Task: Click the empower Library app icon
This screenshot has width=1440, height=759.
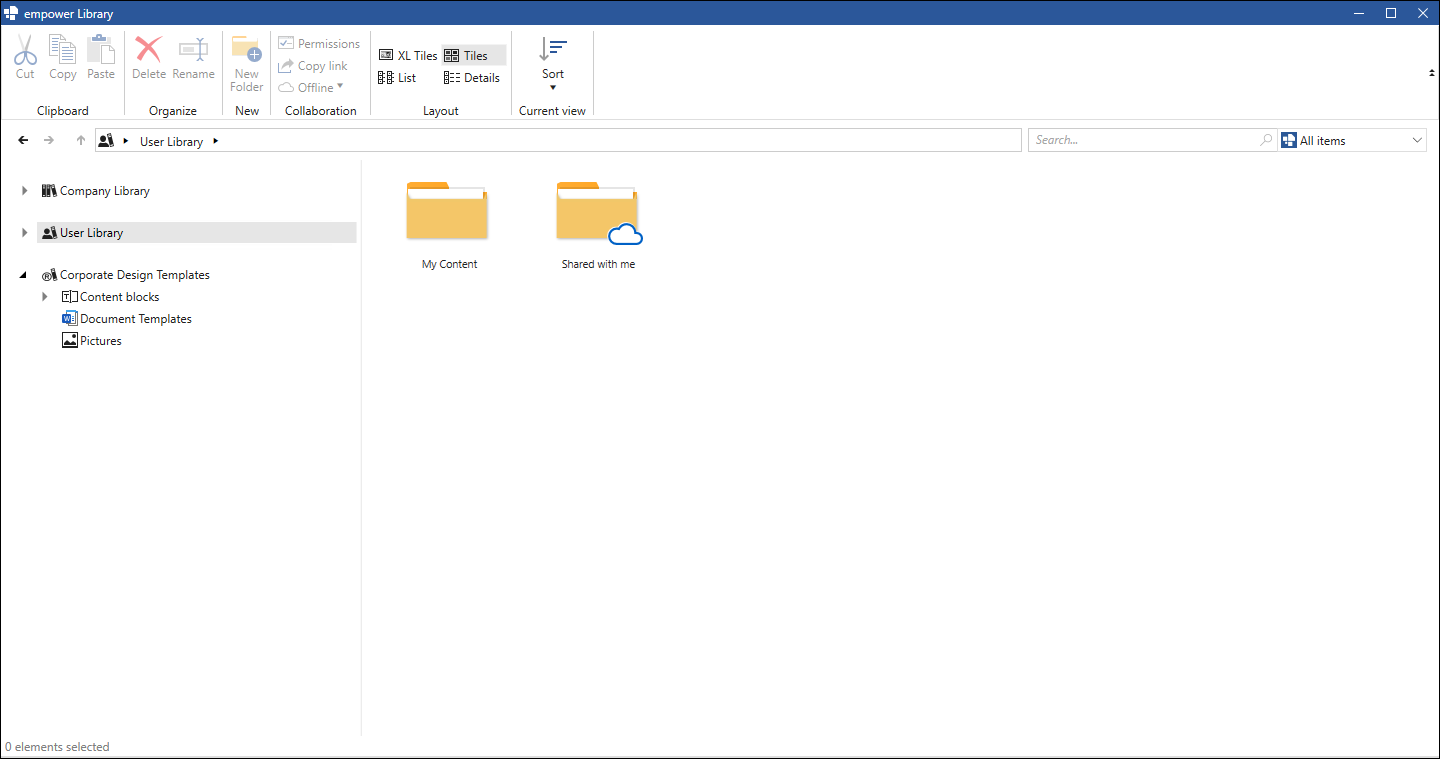Action: (12, 13)
